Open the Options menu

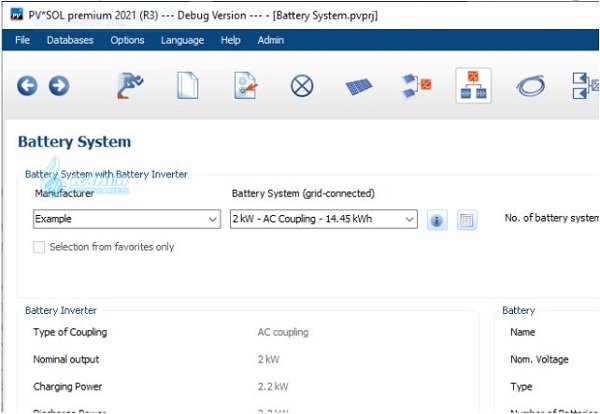click(127, 40)
